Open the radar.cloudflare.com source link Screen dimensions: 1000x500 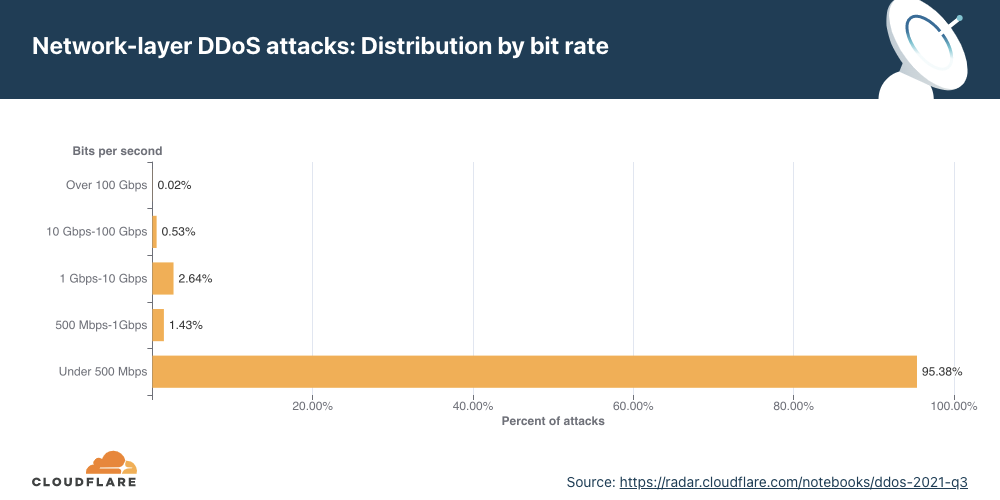pos(794,482)
